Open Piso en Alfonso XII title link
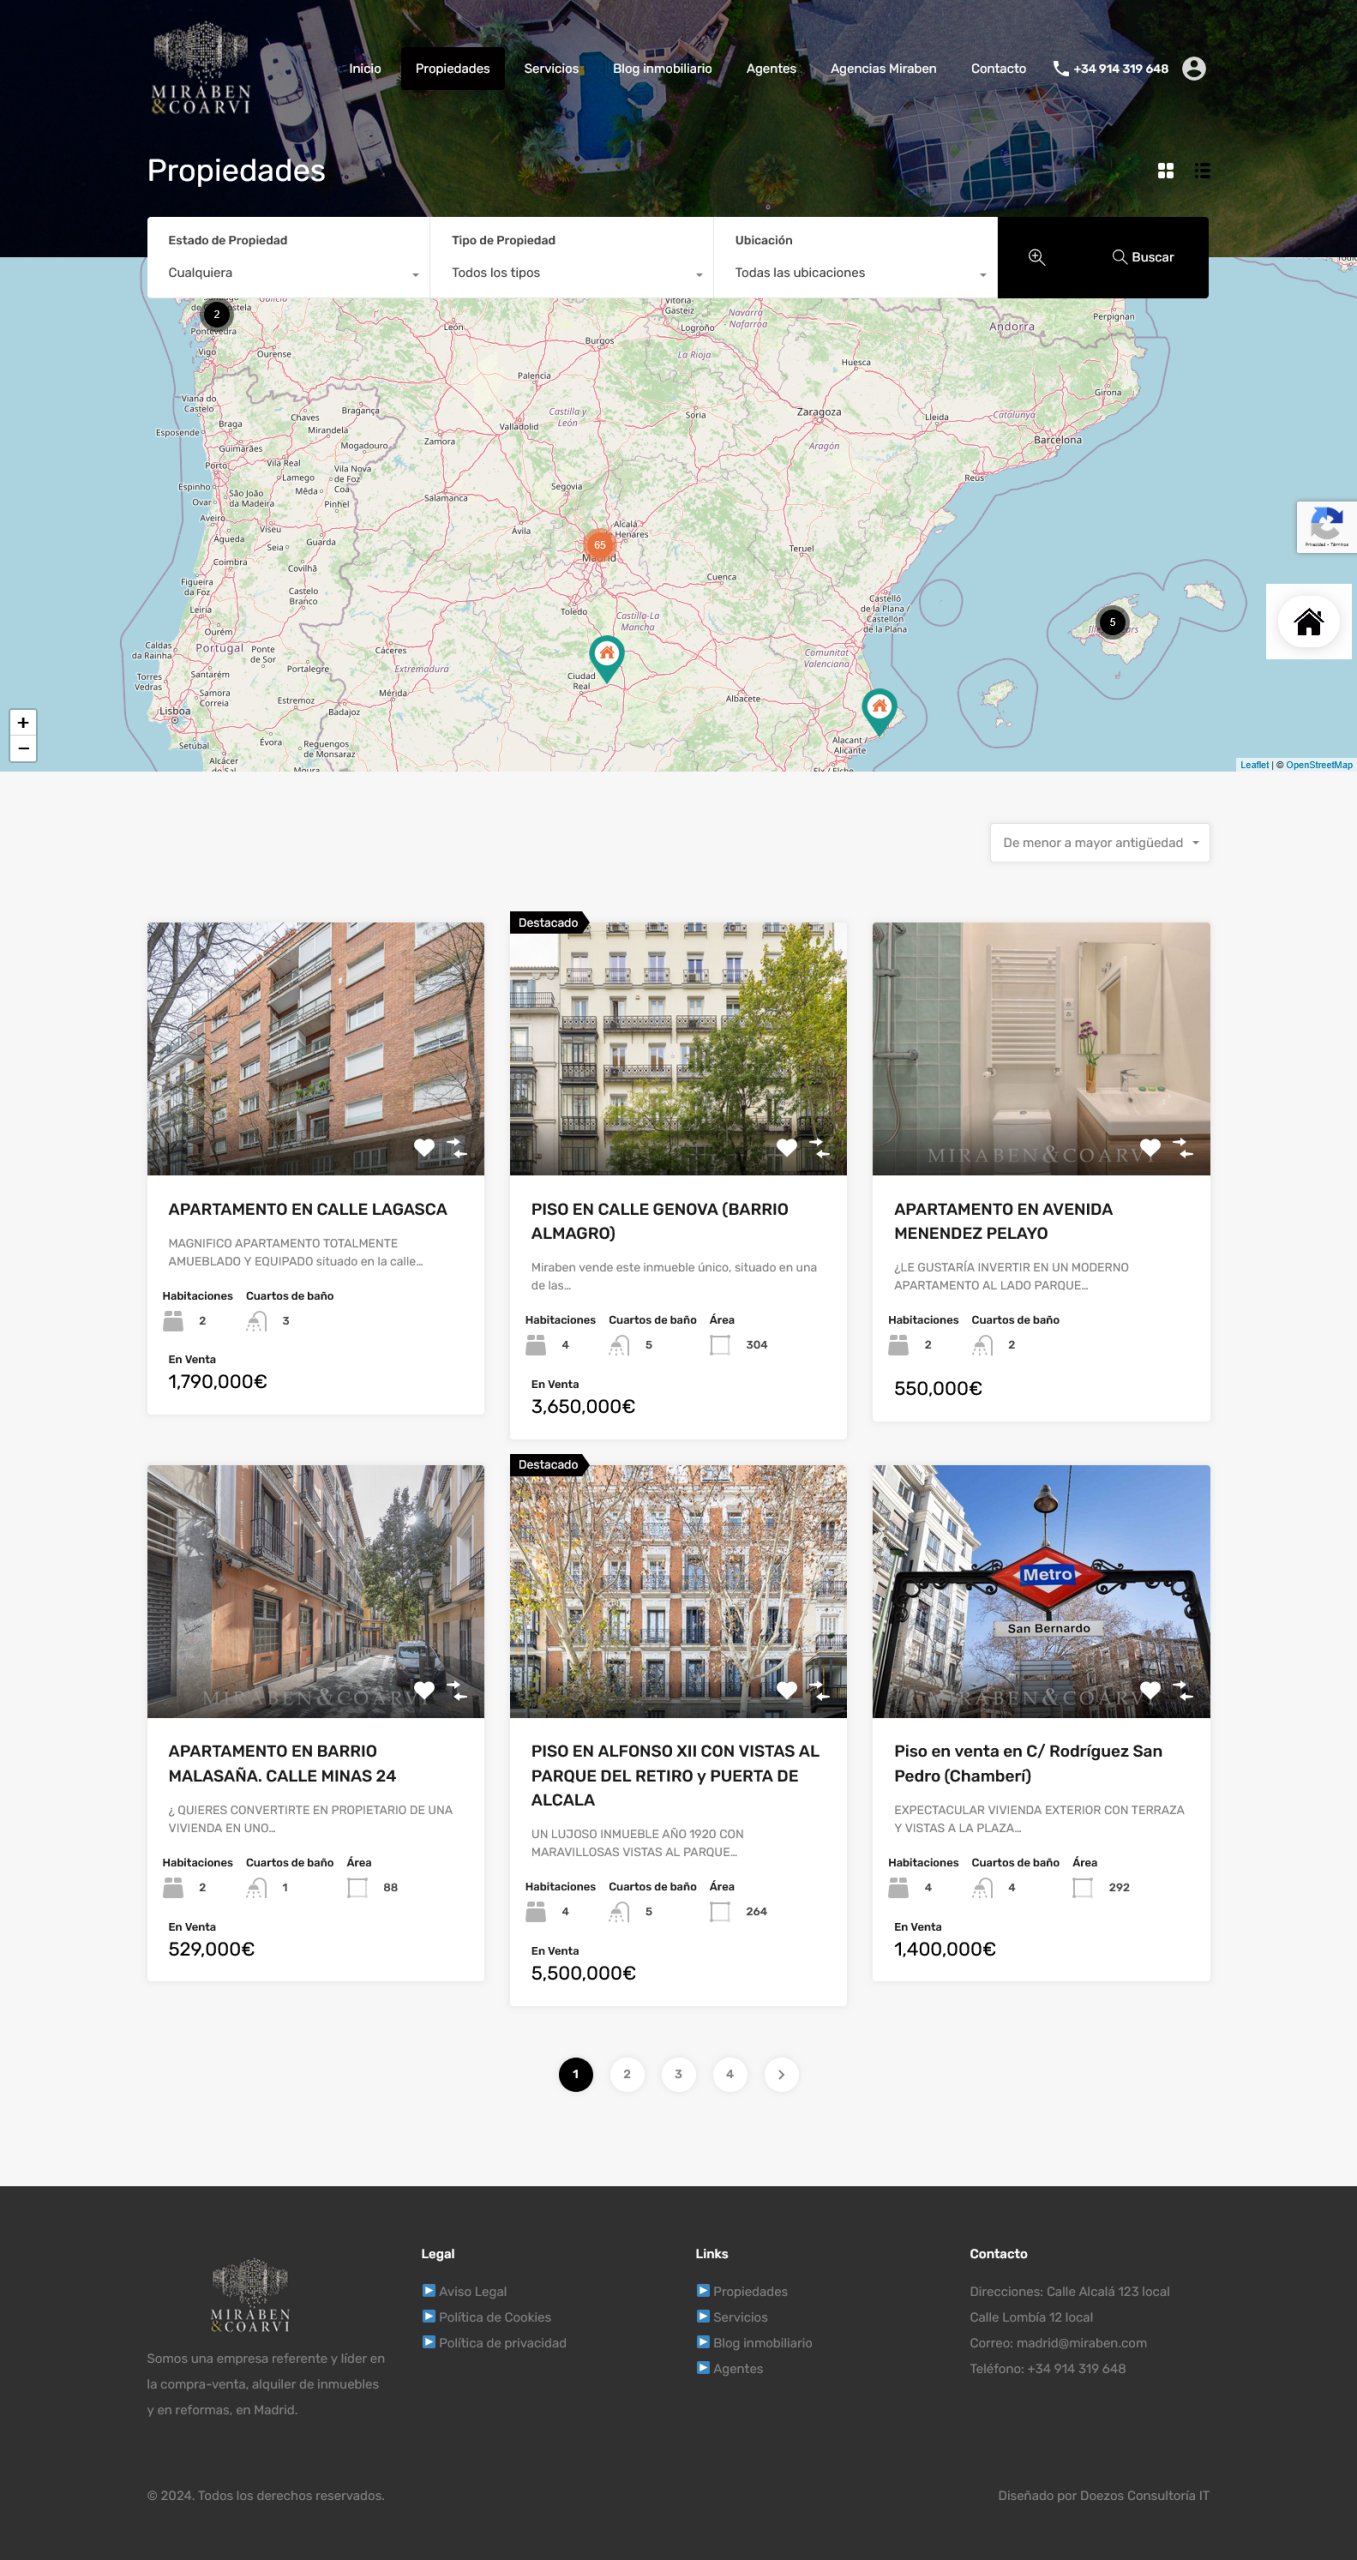The image size is (1357, 2560). pyautogui.click(x=675, y=1775)
